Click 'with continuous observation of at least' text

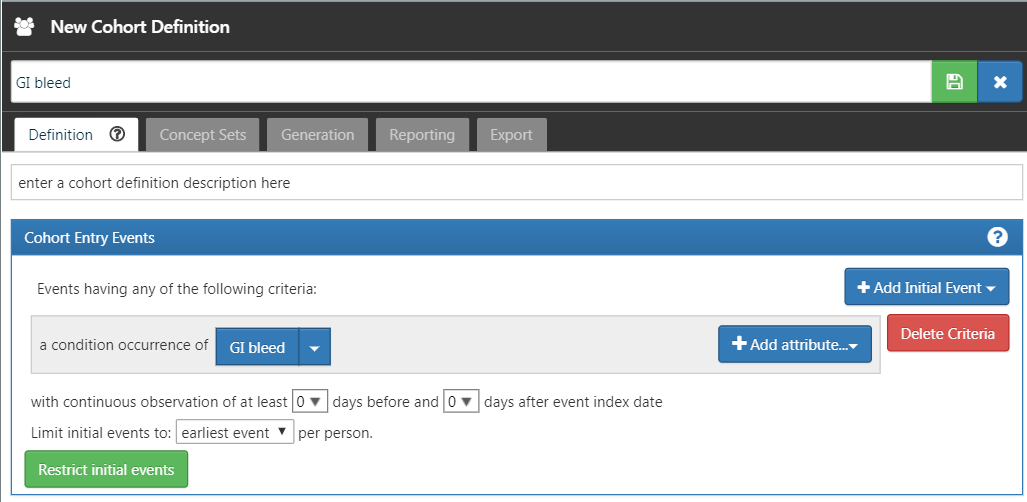click(x=159, y=402)
